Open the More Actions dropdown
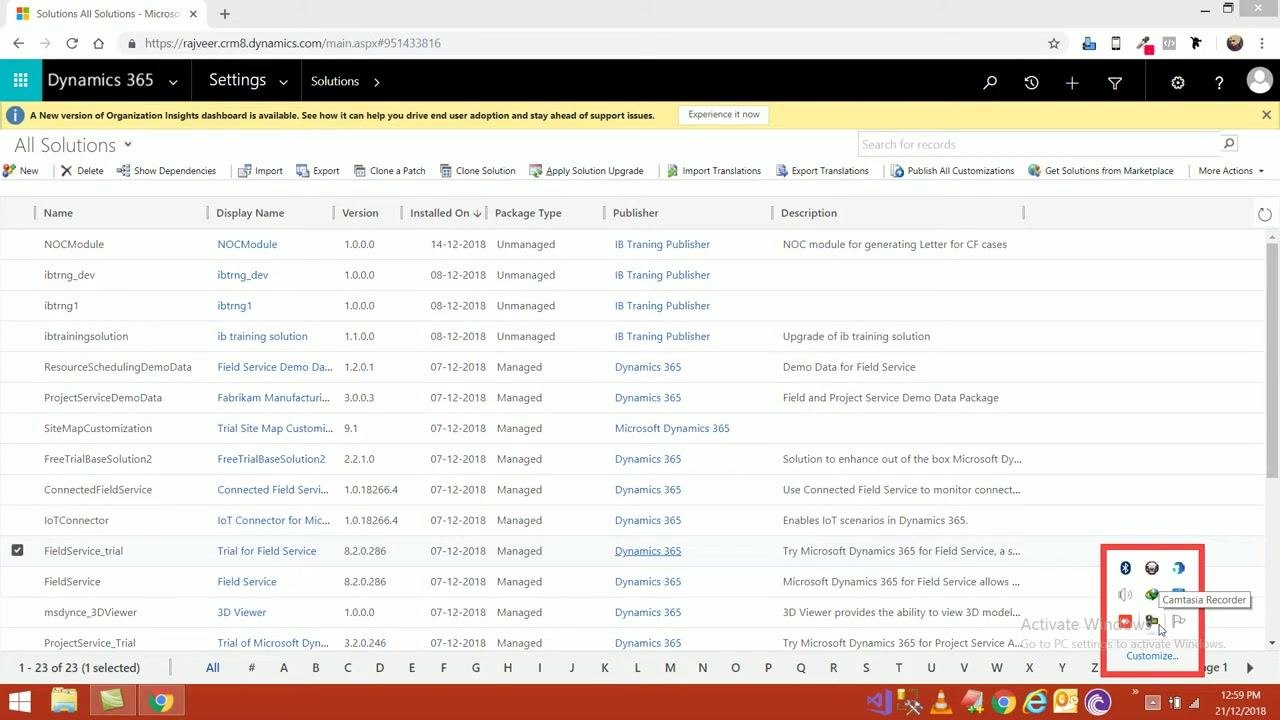Image resolution: width=1280 pixels, height=720 pixels. [1231, 171]
